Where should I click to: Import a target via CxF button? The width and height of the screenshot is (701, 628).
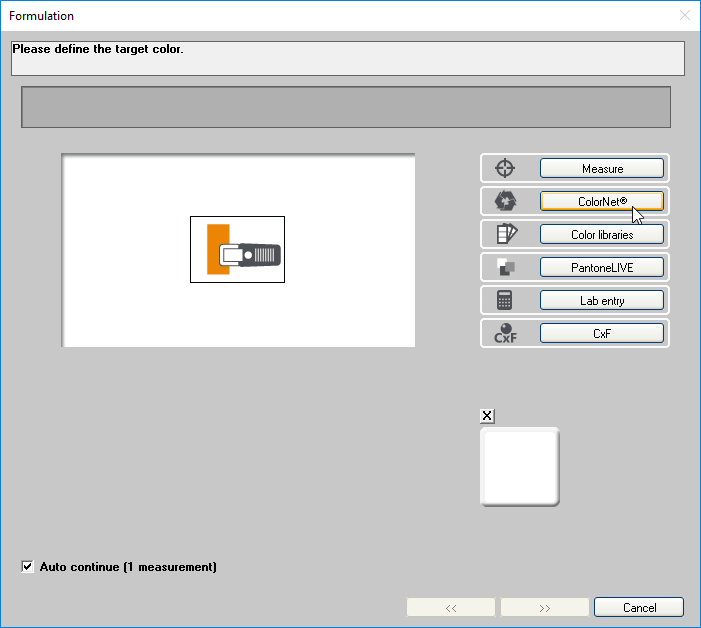coord(601,333)
